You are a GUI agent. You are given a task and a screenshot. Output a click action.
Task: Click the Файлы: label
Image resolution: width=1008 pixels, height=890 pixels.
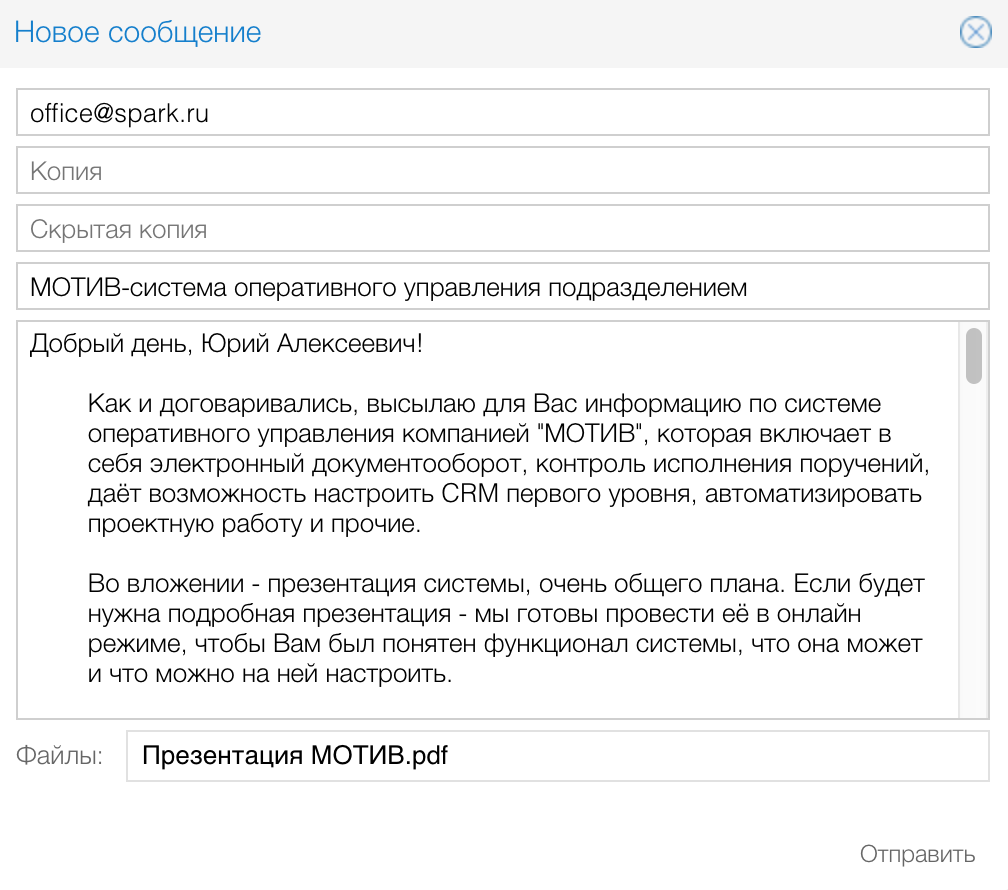(59, 756)
